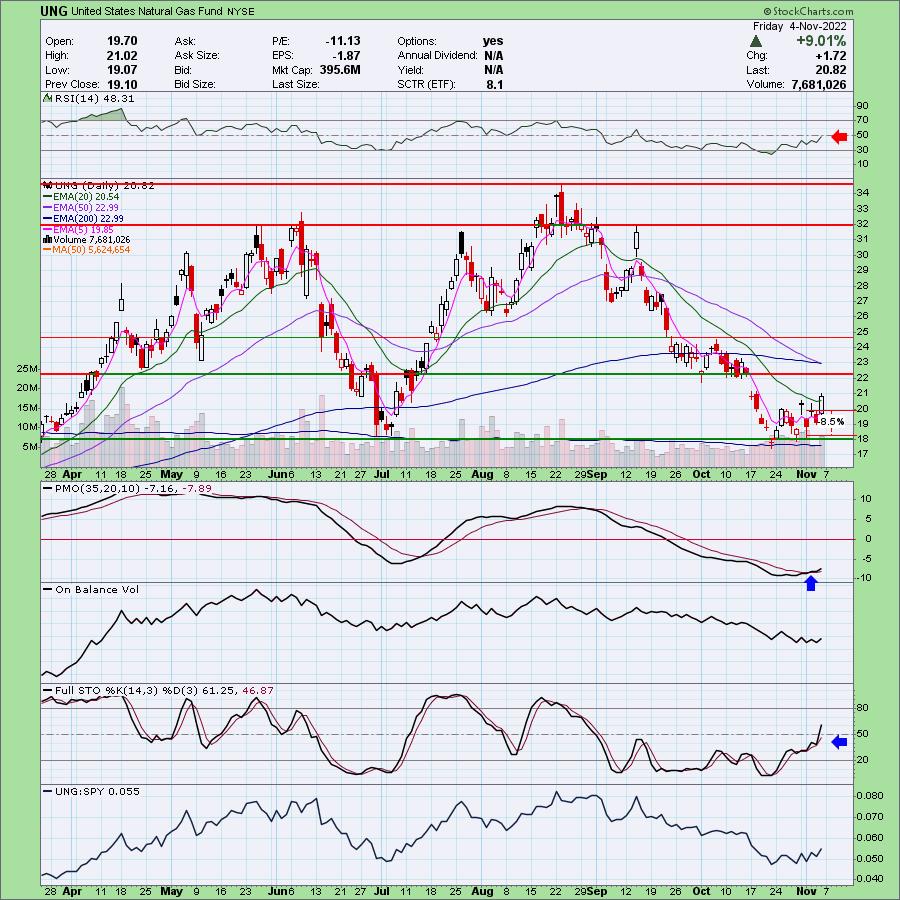
Task: Click the -8.5% annotation label on the price chart
Action: (x=831, y=422)
